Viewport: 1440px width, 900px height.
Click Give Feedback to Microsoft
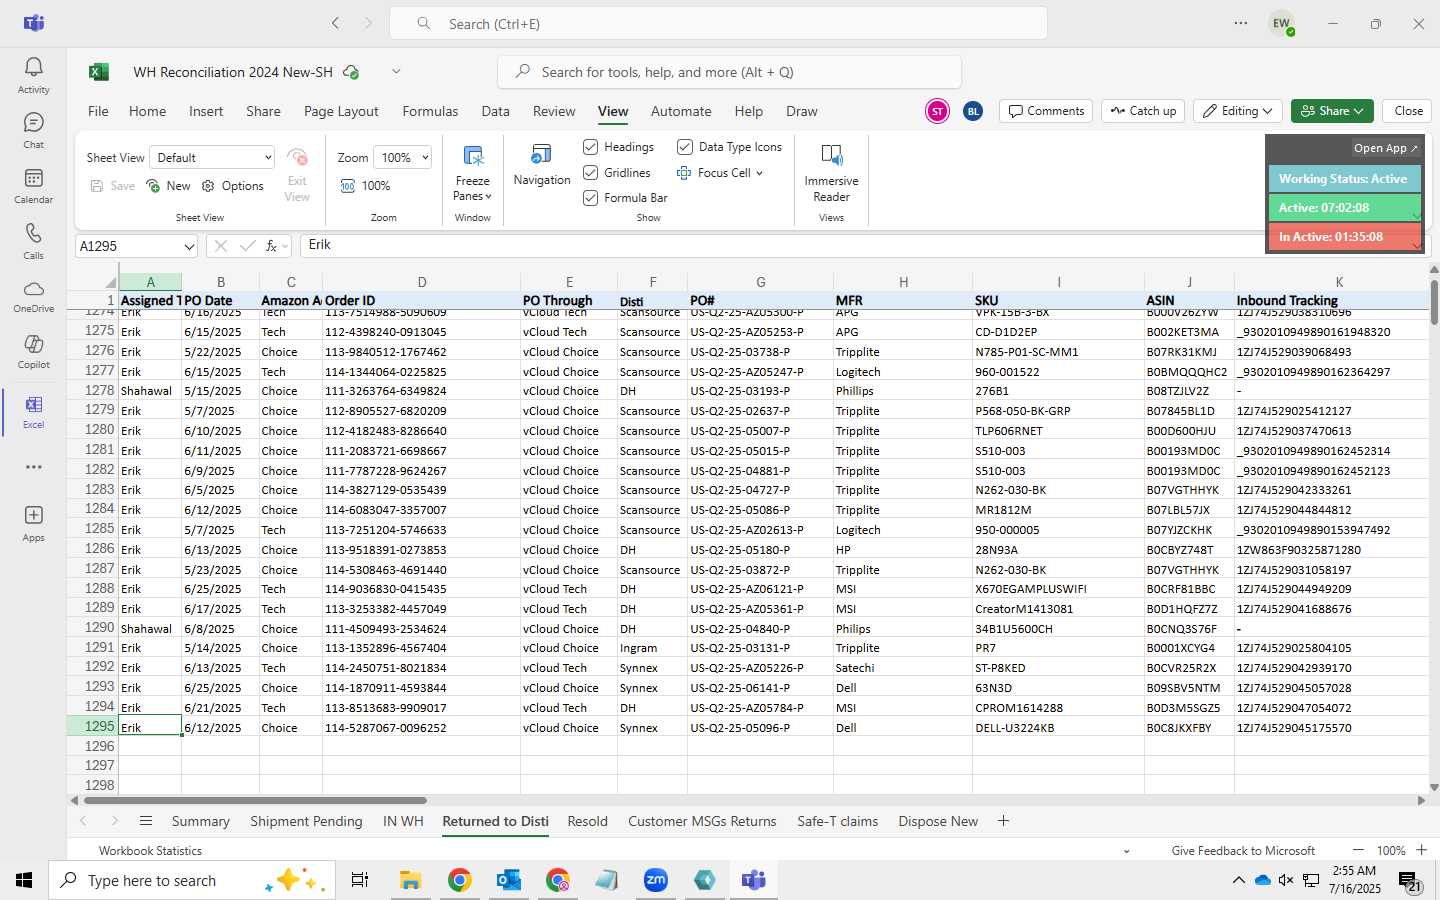click(1243, 850)
